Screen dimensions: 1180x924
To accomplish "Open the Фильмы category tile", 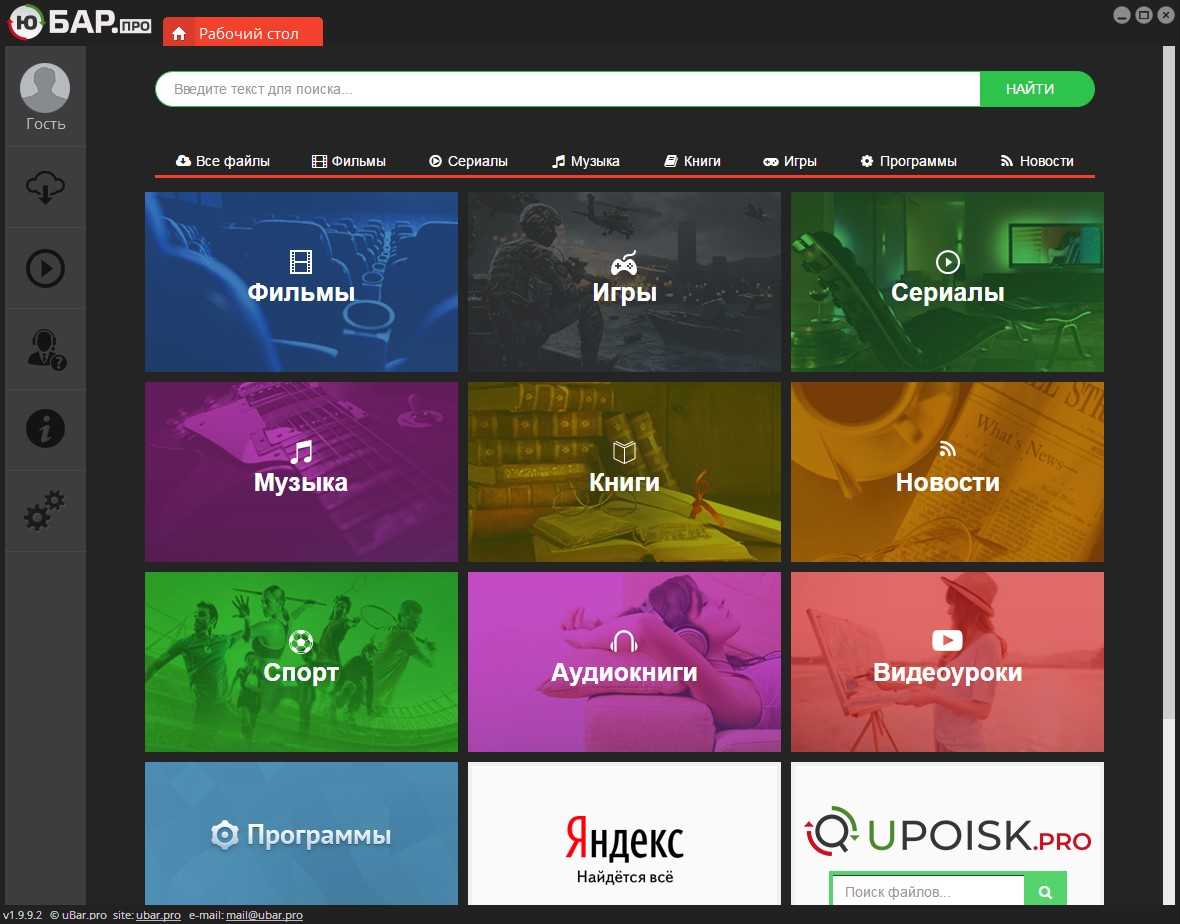I will pyautogui.click(x=301, y=282).
